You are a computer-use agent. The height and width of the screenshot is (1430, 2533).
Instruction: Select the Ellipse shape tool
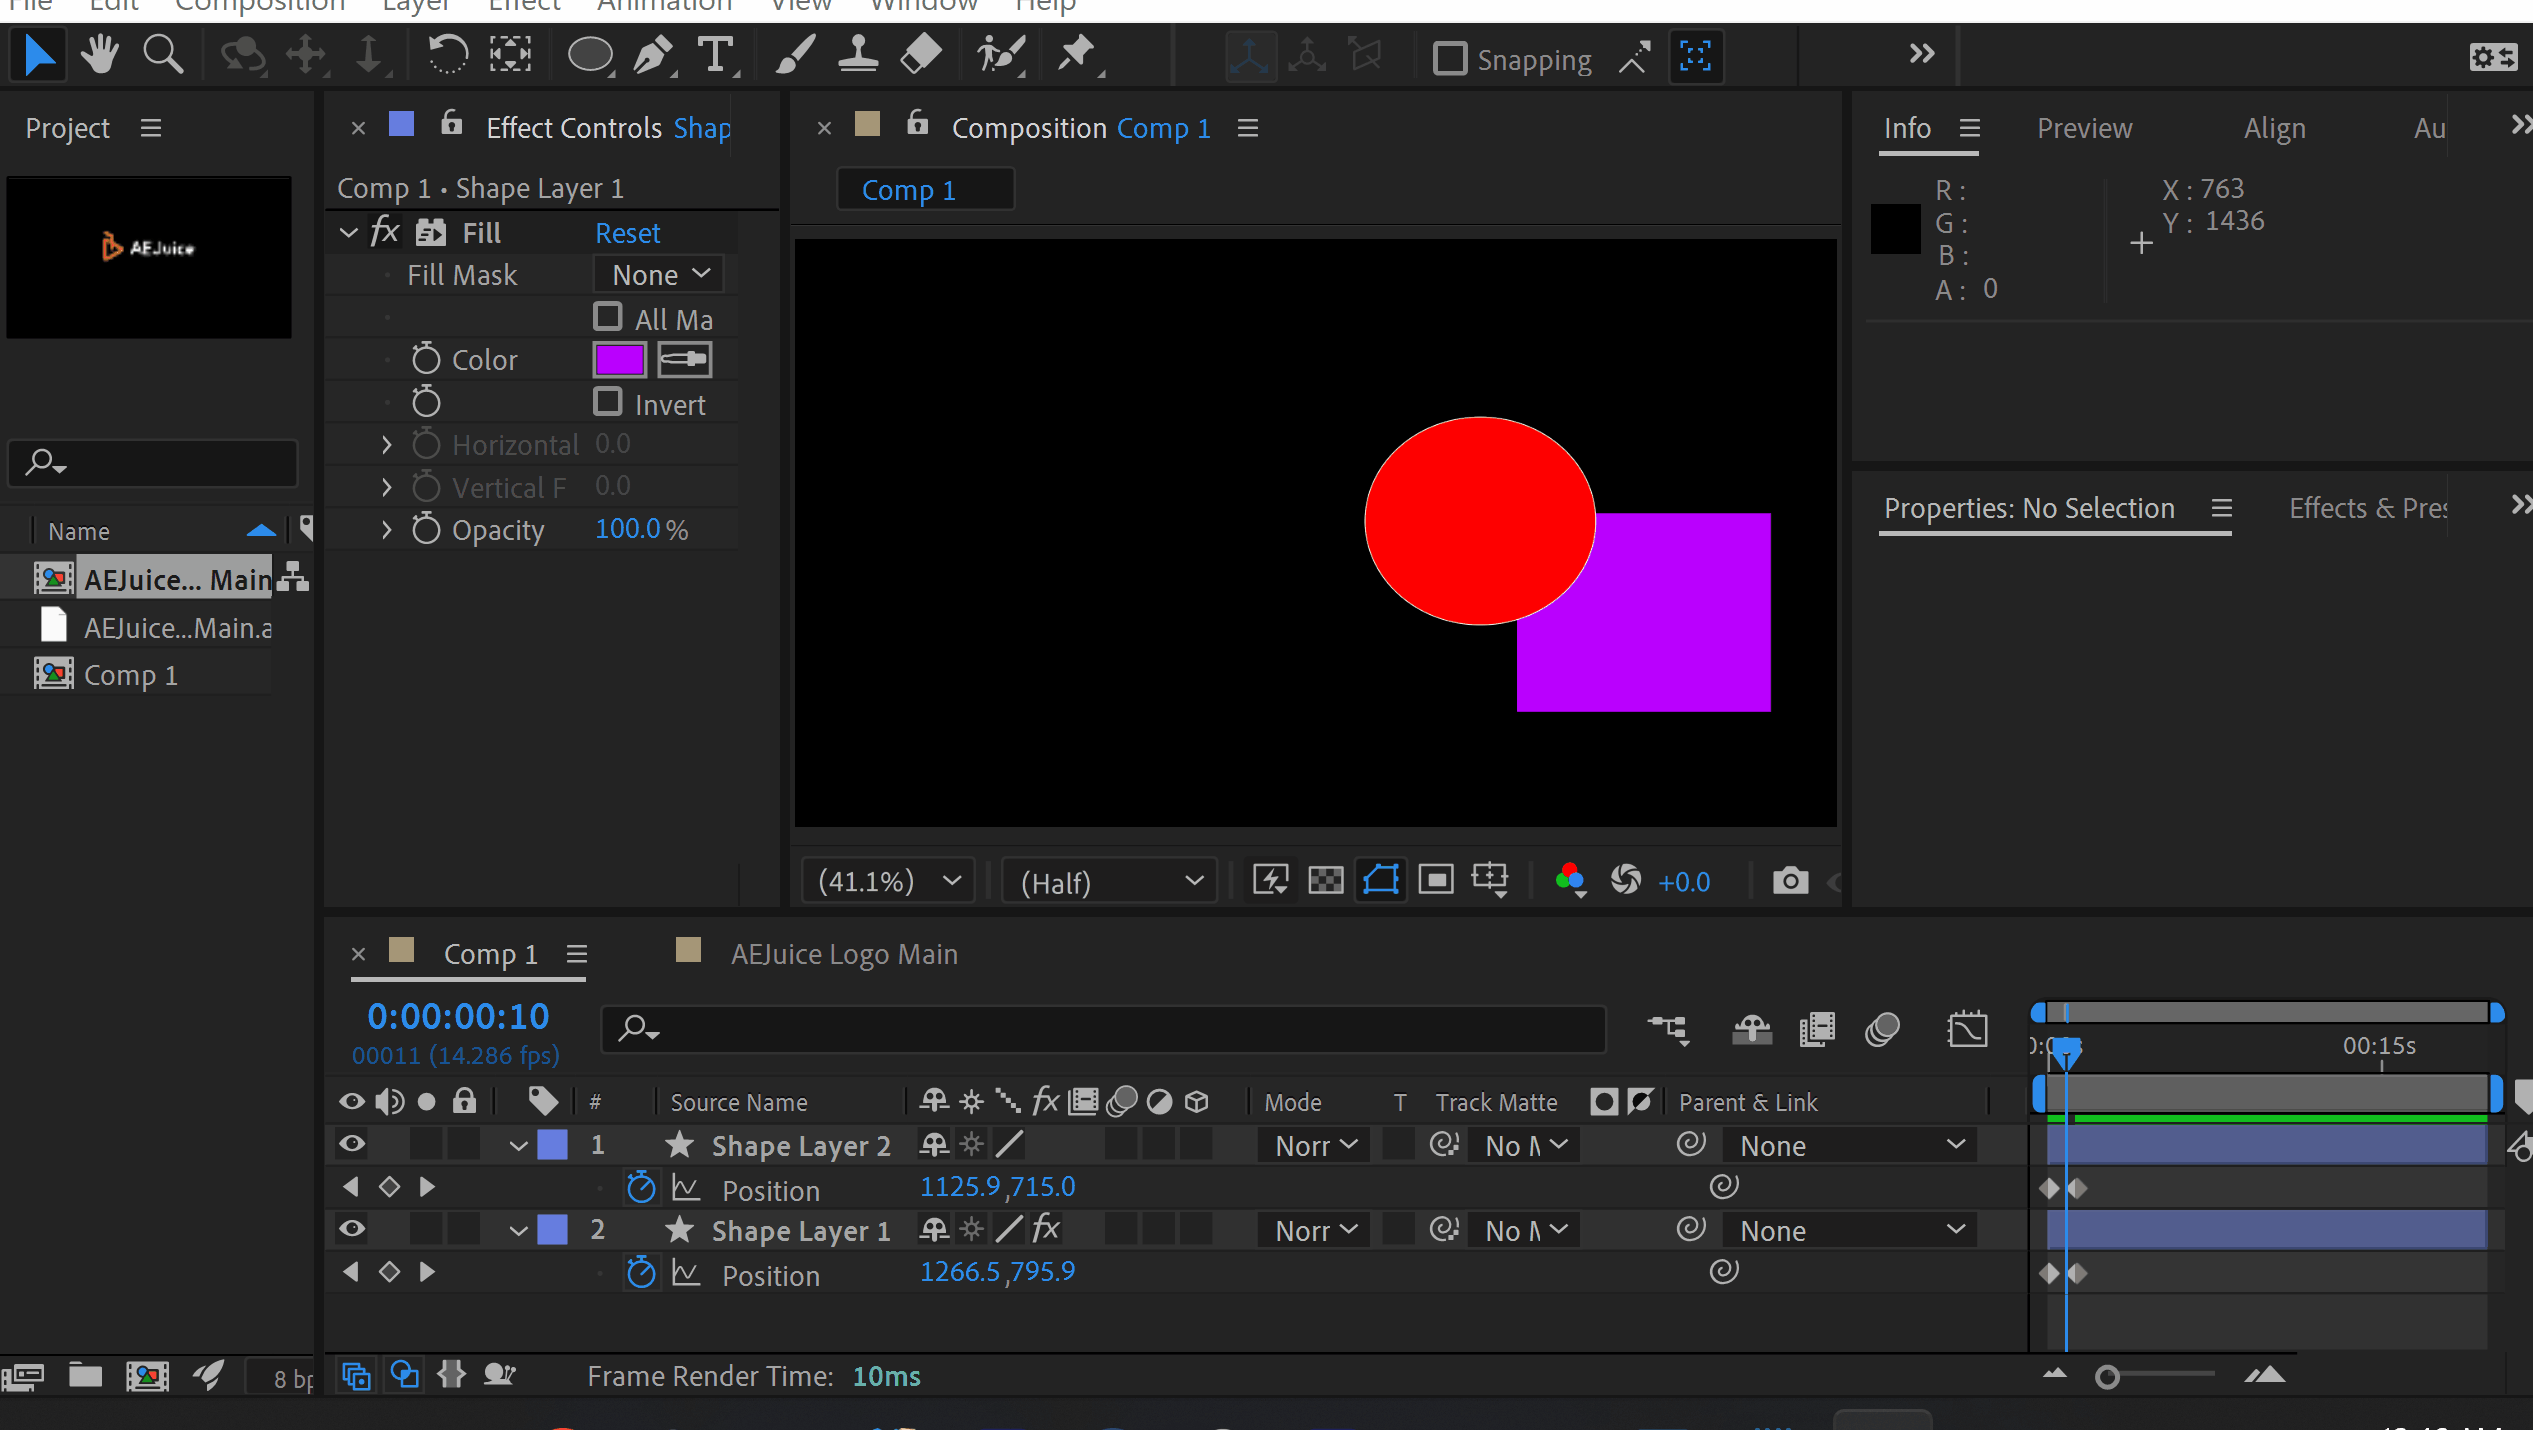coord(590,55)
